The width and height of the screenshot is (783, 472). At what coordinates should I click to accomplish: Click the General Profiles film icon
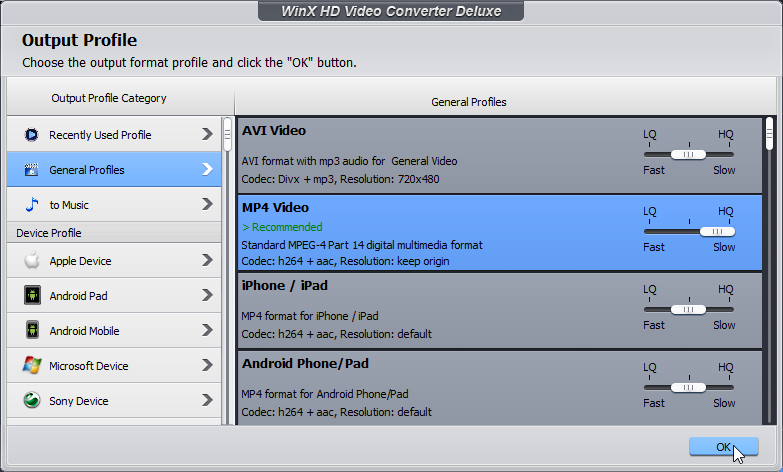point(31,170)
